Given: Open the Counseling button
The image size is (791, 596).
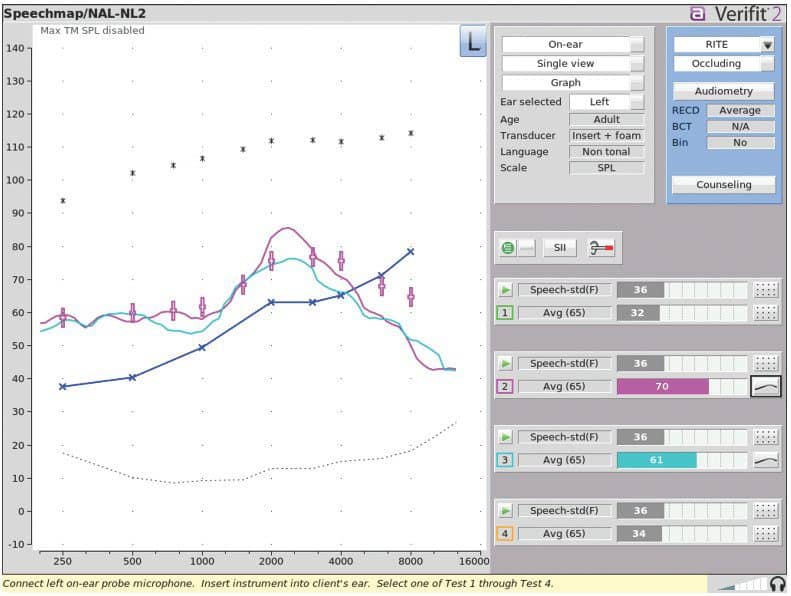Looking at the screenshot, I should pos(723,185).
